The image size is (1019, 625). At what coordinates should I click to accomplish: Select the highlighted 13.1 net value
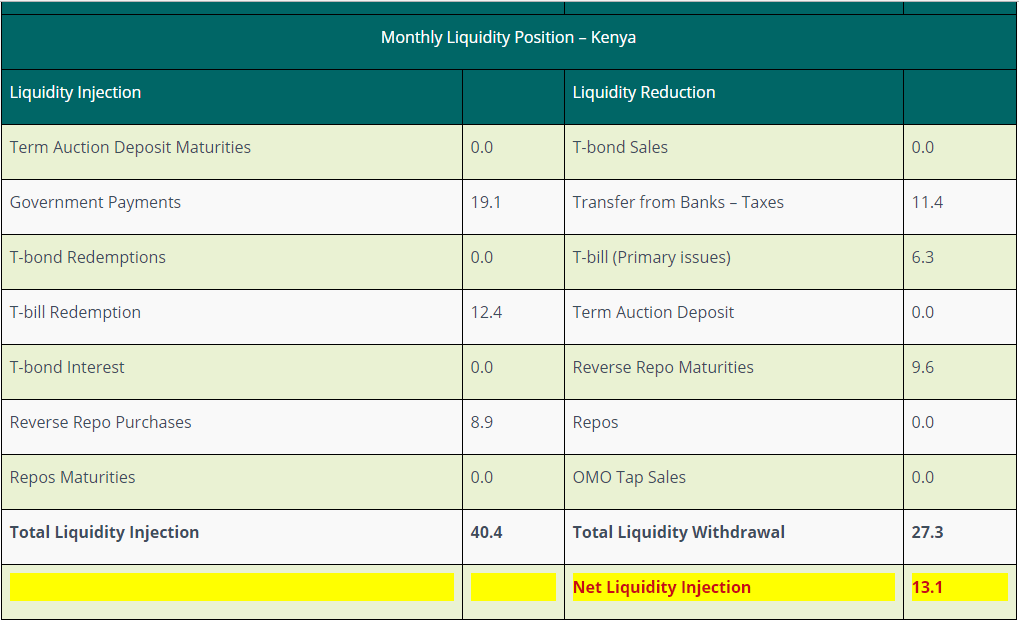(927, 588)
